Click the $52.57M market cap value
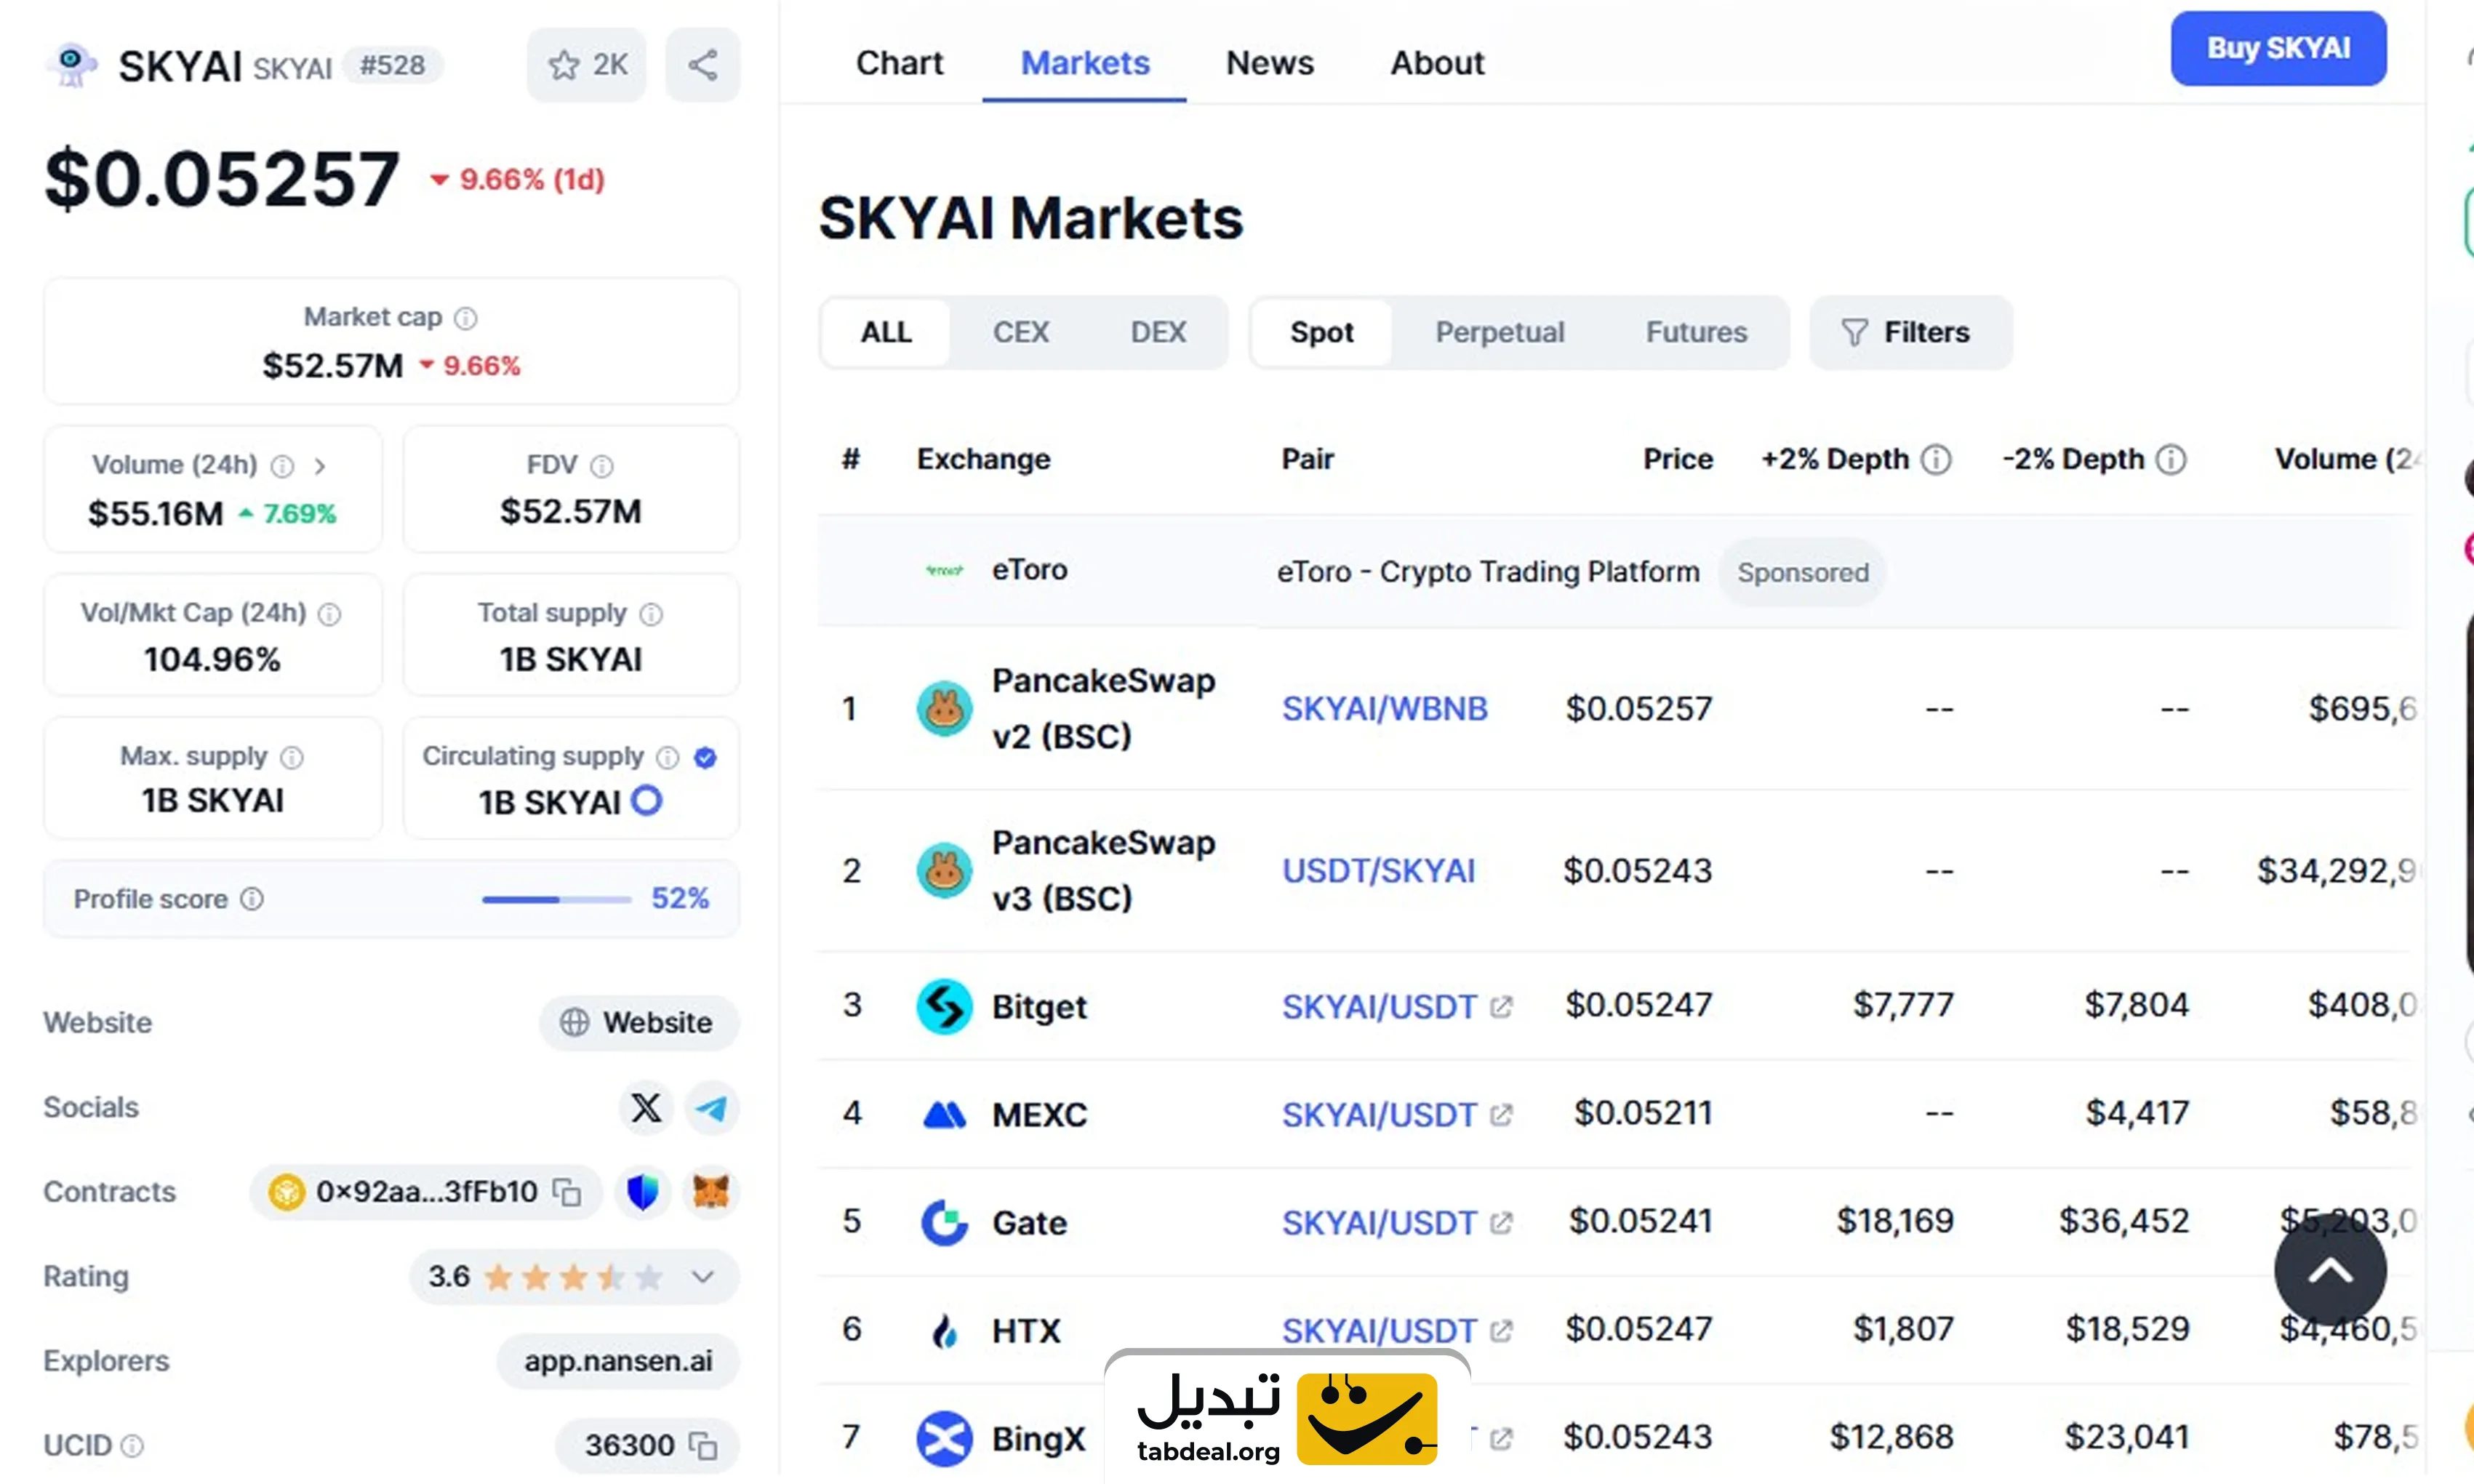Screen dimensions: 2474x1484 pos(333,365)
